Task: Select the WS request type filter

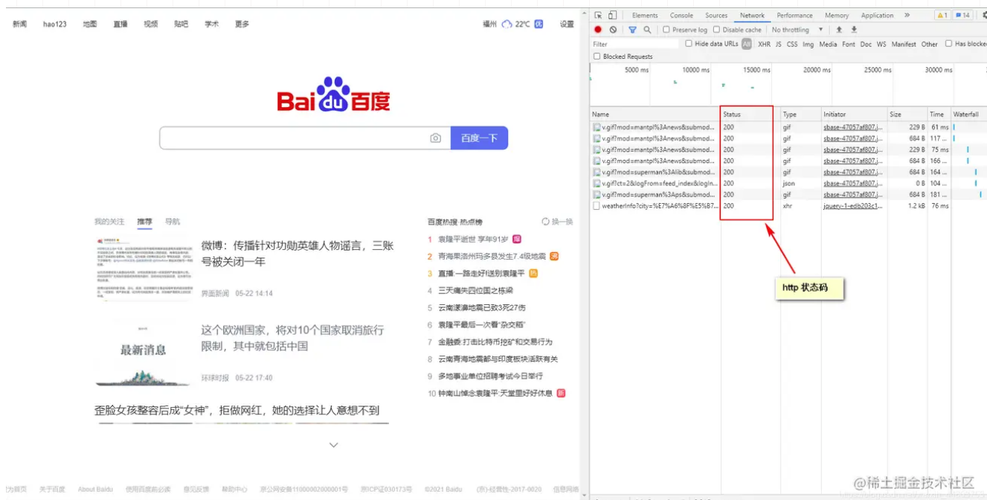Action: pos(881,44)
